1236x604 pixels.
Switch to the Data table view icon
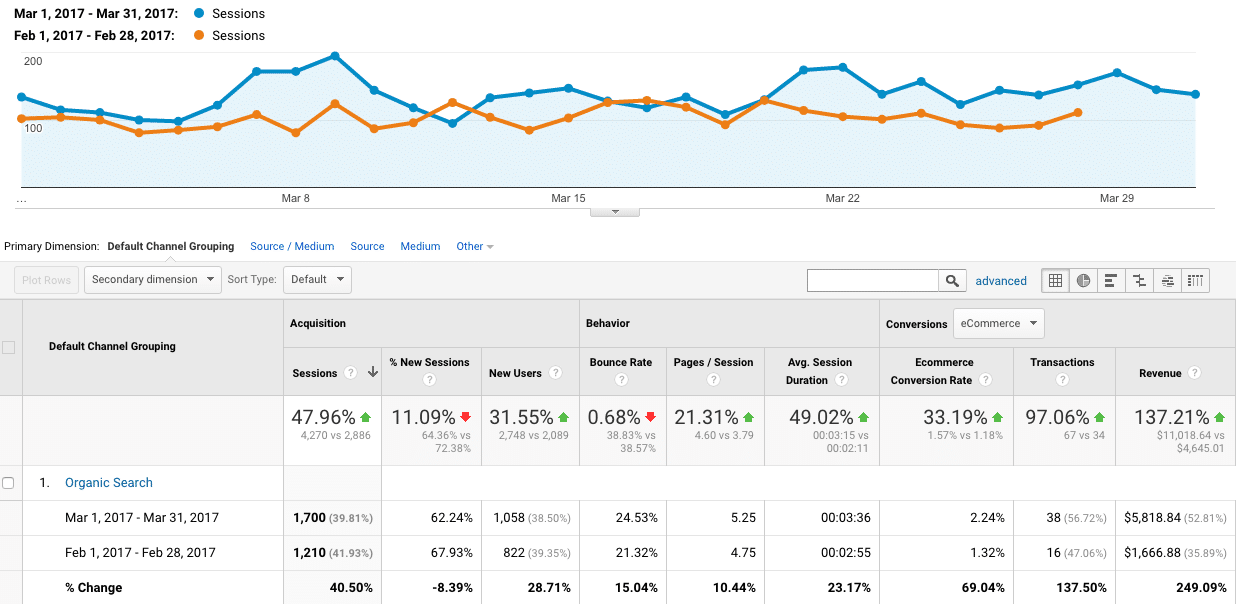coord(1055,281)
